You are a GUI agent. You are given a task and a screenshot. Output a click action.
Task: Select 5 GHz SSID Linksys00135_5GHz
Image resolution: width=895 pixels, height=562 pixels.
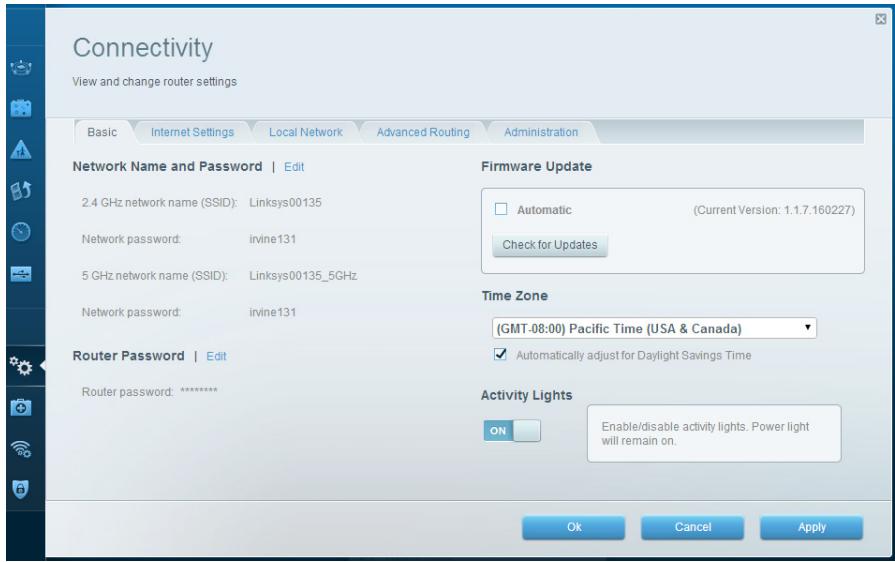pyautogui.click(x=303, y=276)
